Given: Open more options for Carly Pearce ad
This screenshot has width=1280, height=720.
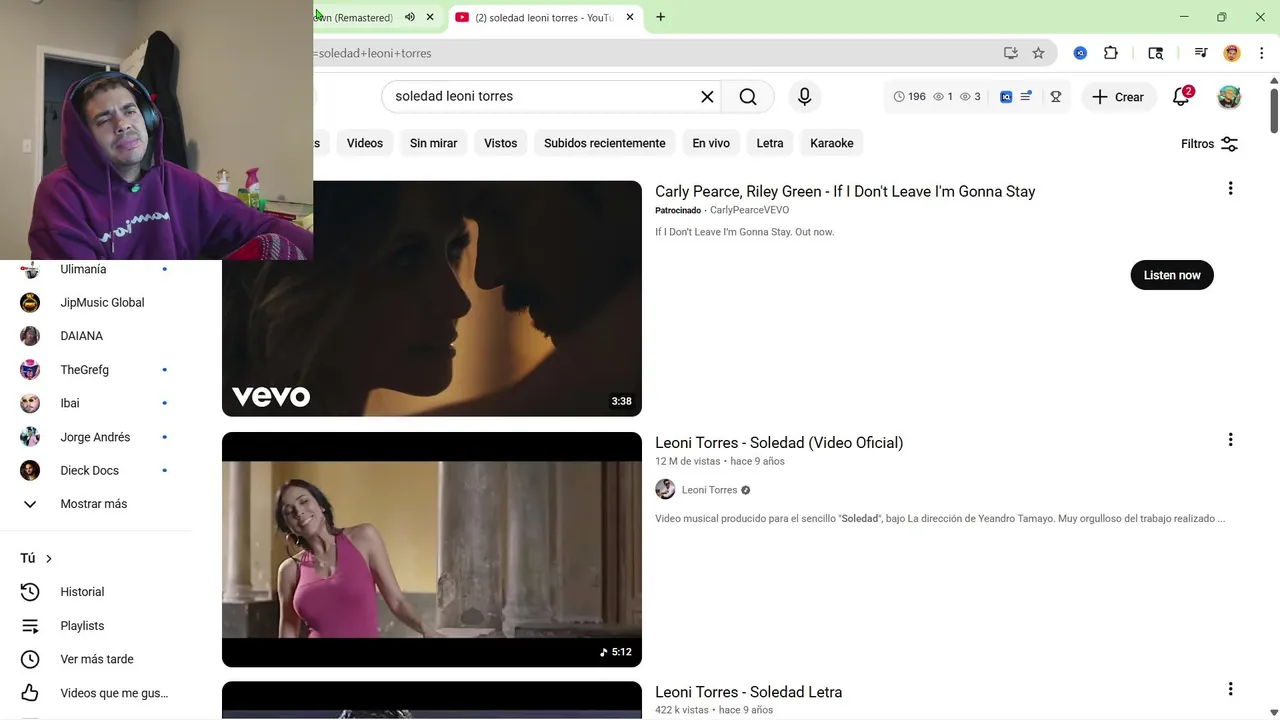Looking at the screenshot, I should point(1230,188).
